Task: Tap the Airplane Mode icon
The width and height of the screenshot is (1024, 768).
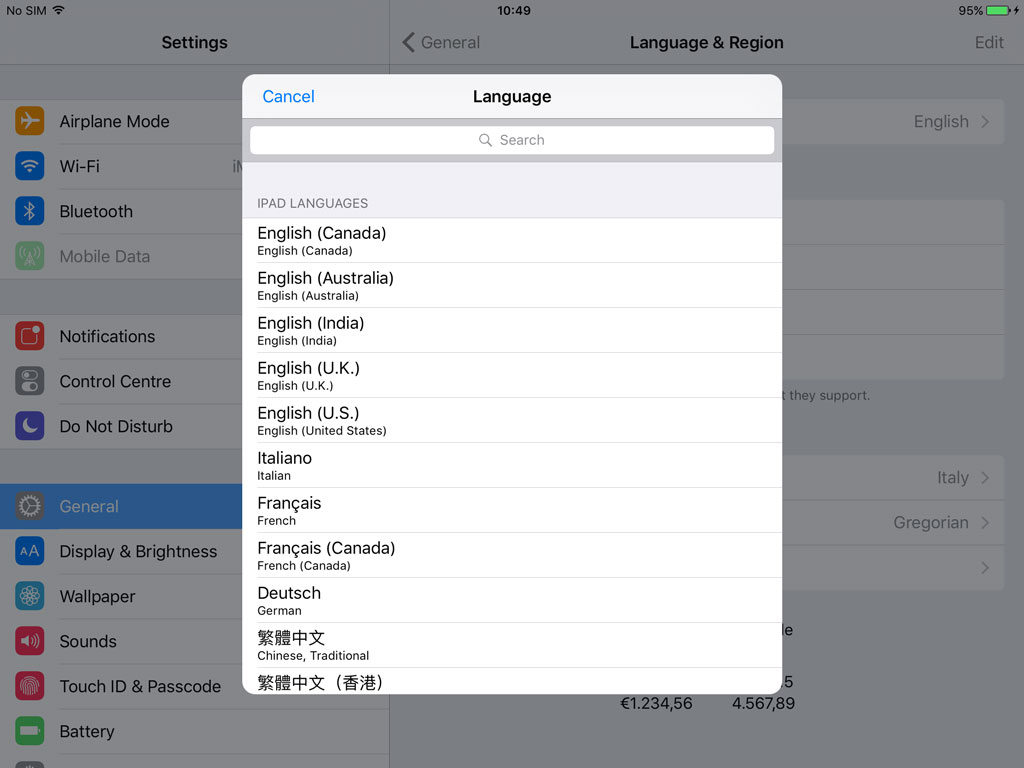Action: point(30,121)
